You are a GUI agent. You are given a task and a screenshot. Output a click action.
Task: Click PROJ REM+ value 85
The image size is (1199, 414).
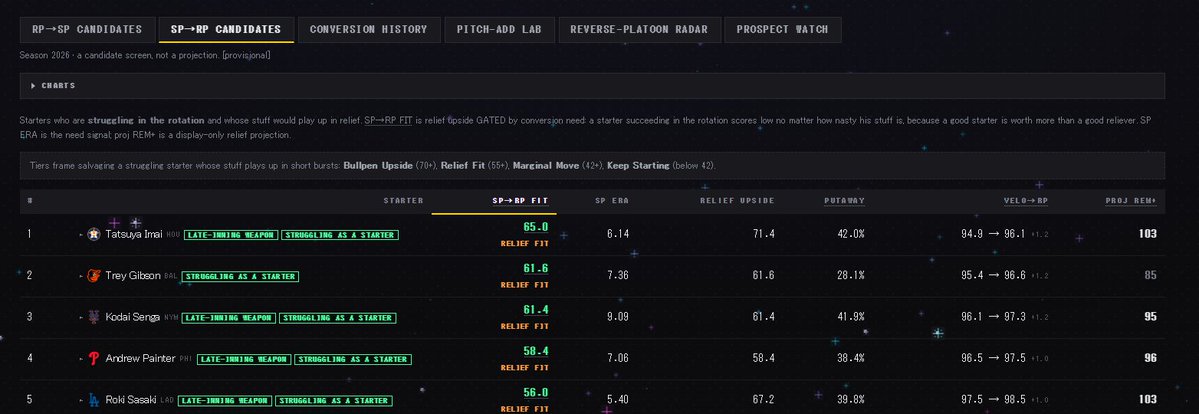coord(1150,275)
